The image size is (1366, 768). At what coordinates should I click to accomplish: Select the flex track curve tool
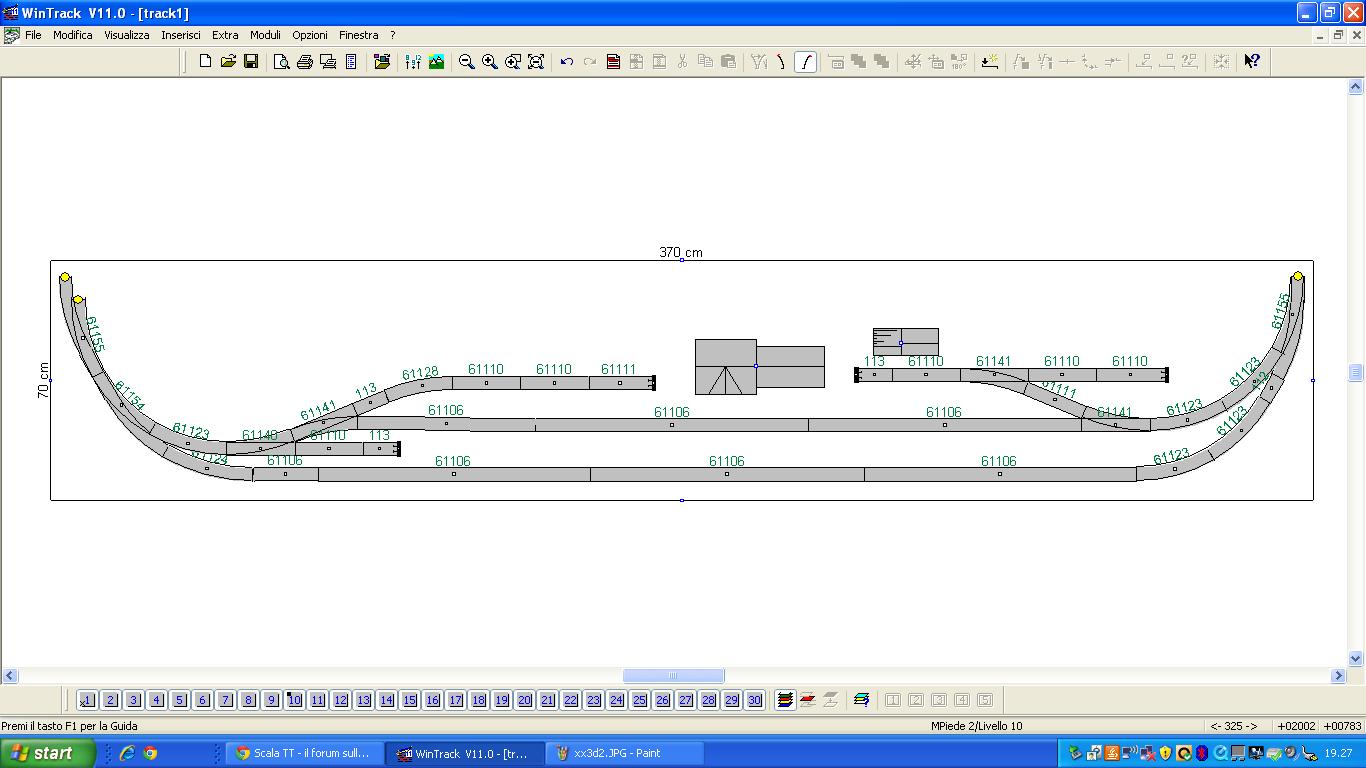tap(805, 61)
